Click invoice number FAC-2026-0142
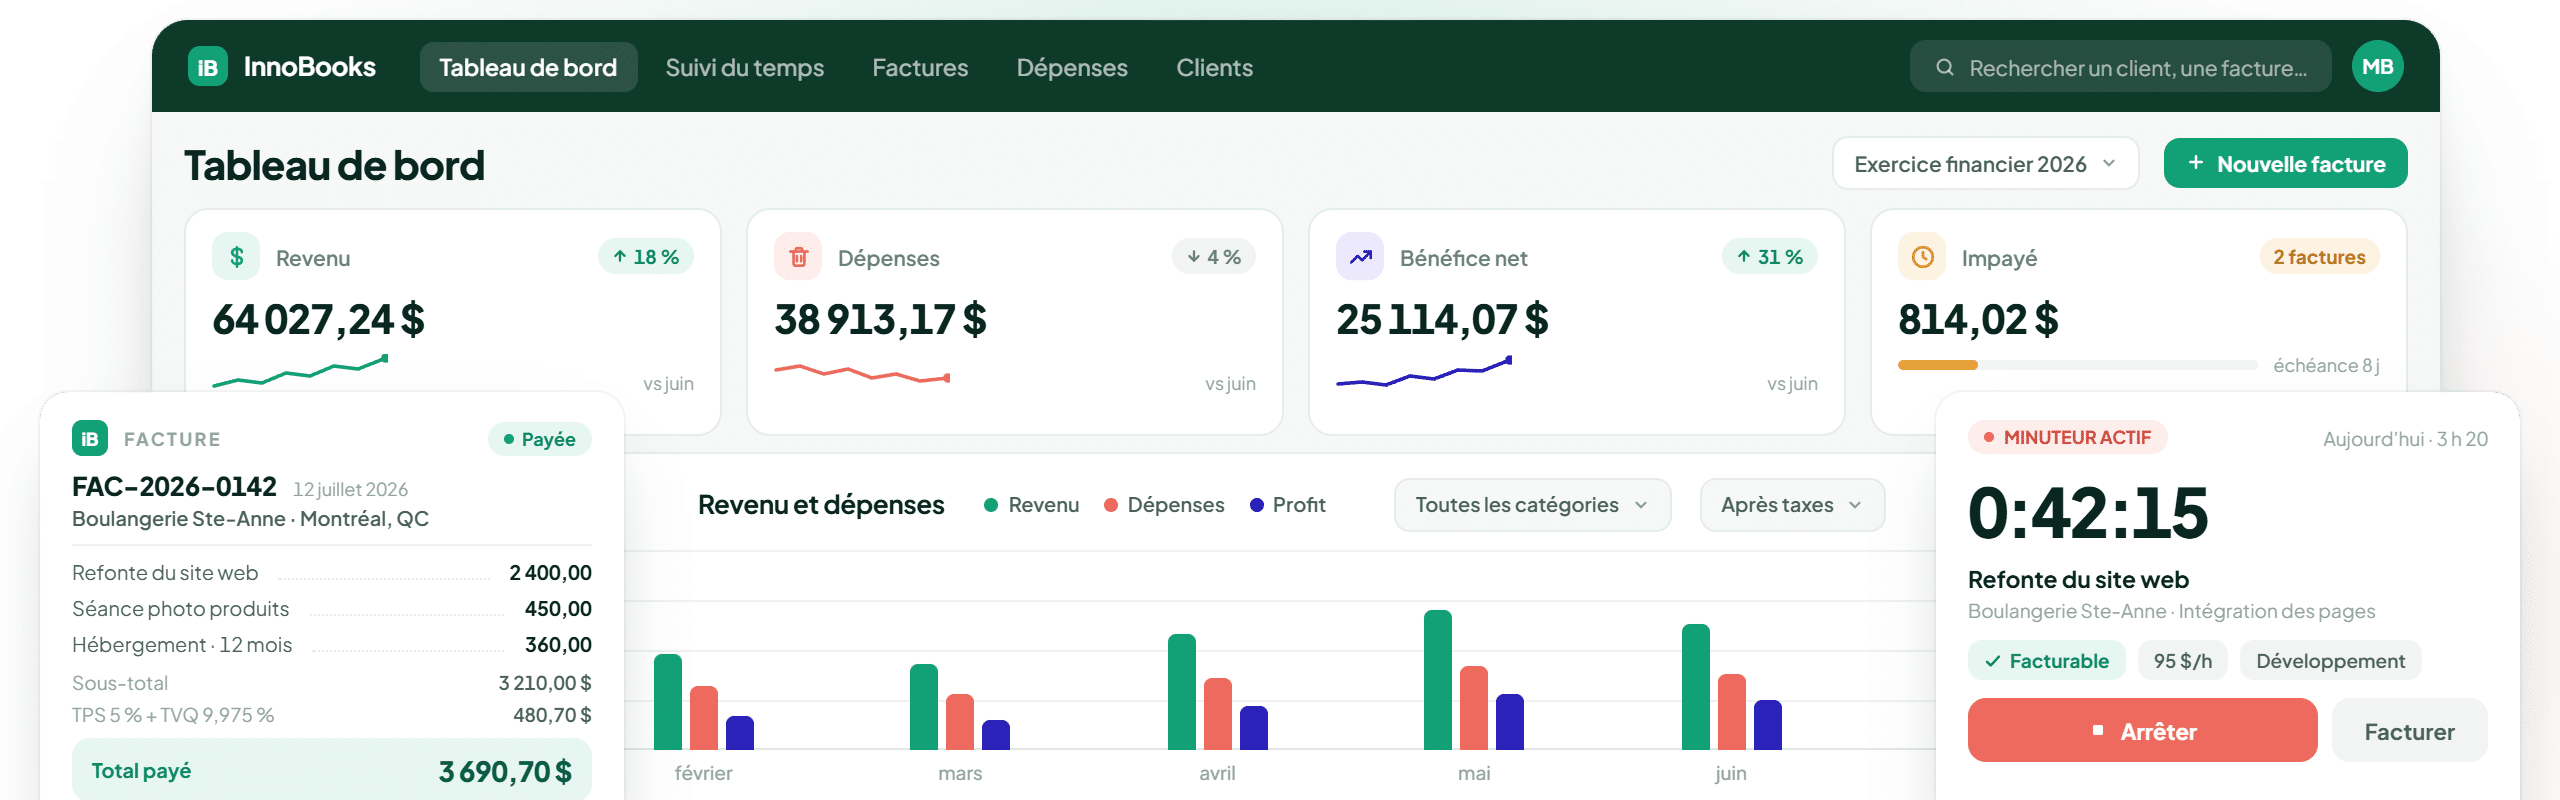 pyautogui.click(x=174, y=486)
